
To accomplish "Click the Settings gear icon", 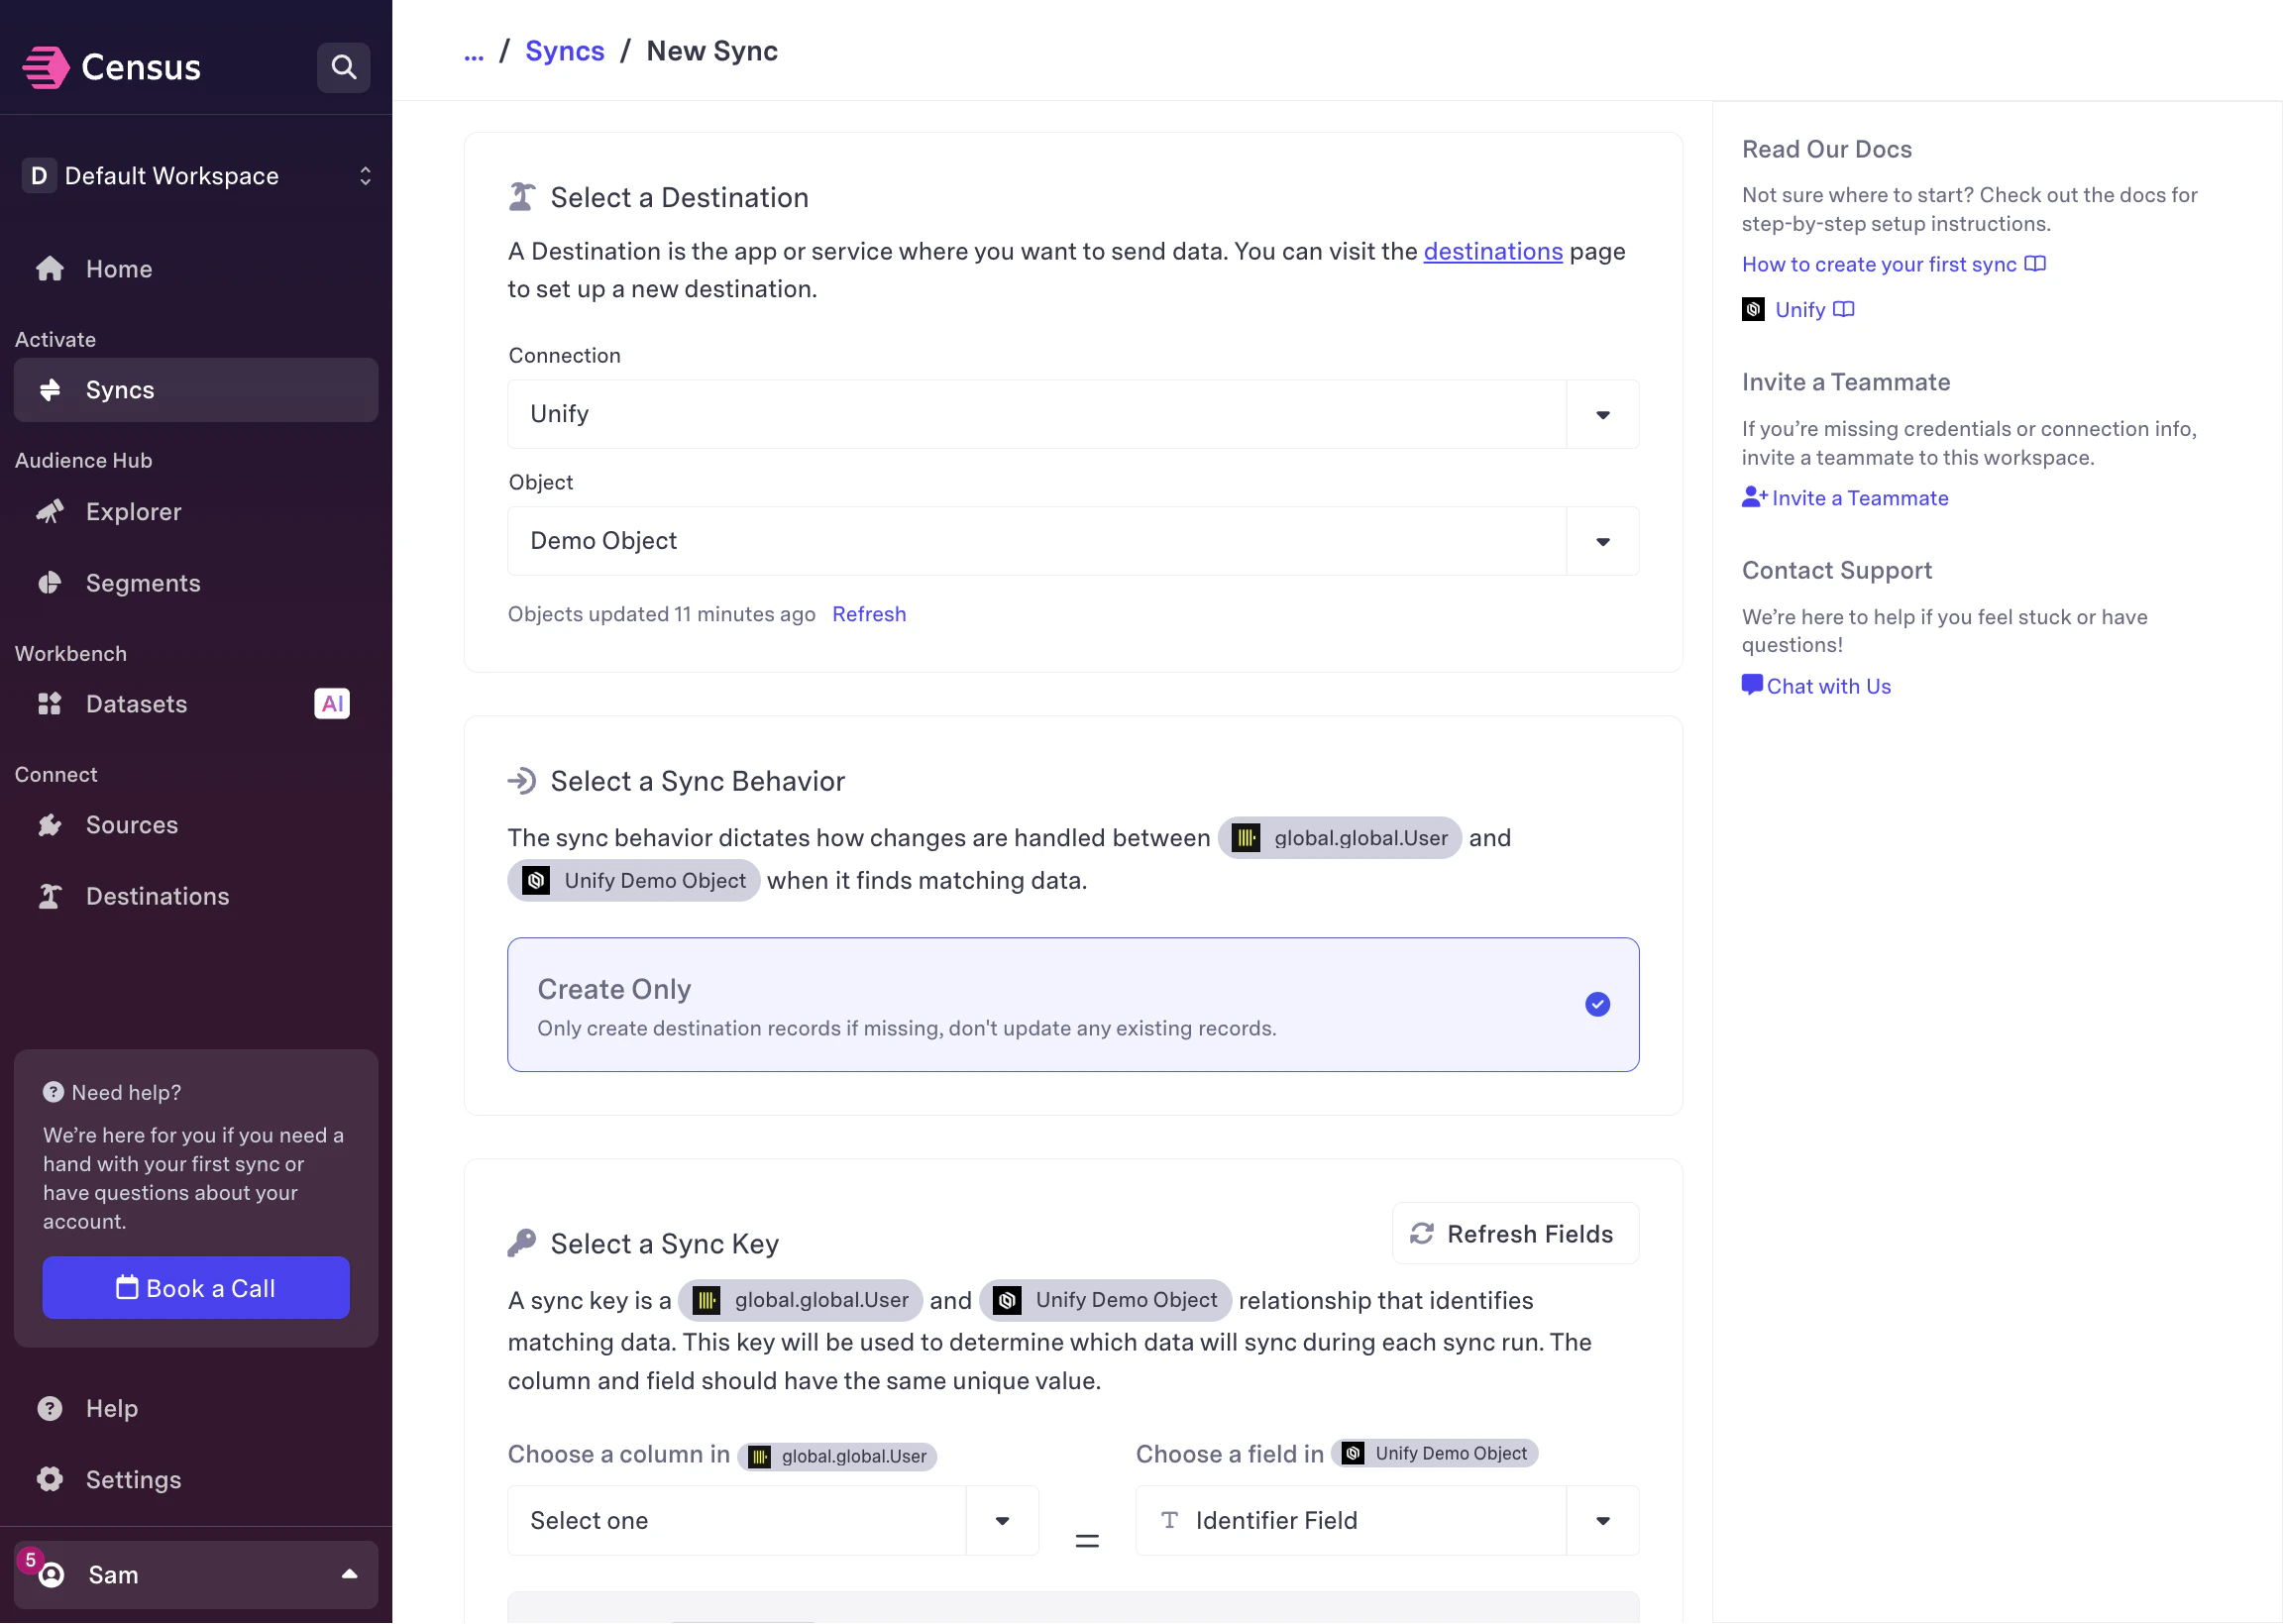I will tap(50, 1479).
